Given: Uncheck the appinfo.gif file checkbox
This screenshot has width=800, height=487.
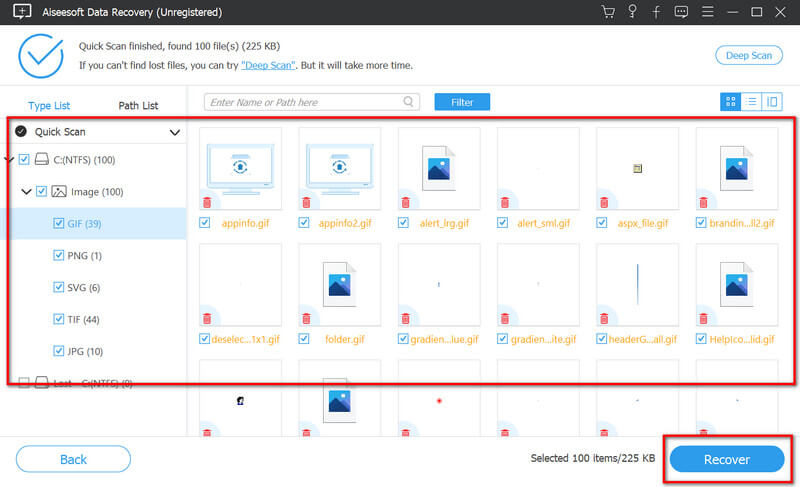Looking at the screenshot, I should [x=205, y=223].
